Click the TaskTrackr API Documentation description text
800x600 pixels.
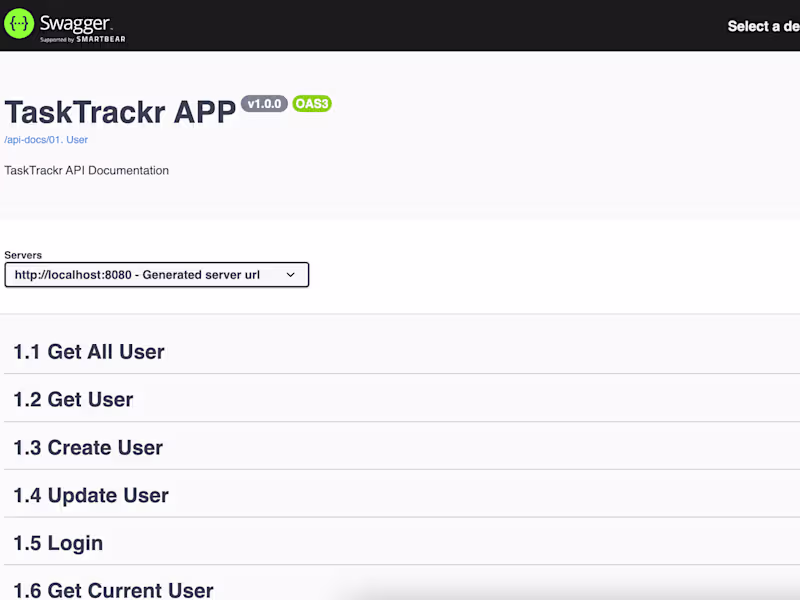tap(87, 170)
